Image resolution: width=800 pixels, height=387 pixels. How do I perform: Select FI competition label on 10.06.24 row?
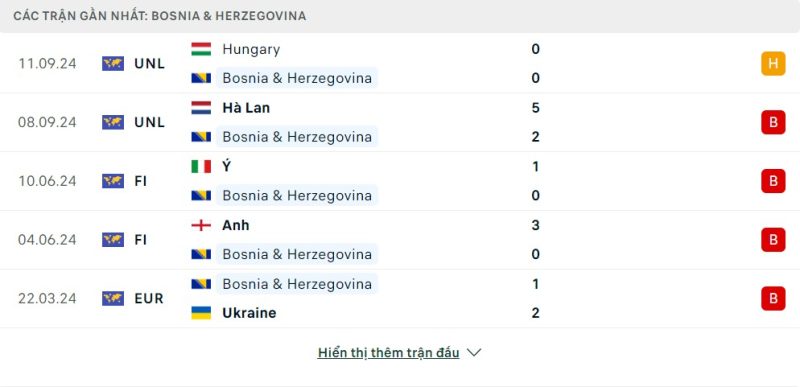pyautogui.click(x=141, y=181)
